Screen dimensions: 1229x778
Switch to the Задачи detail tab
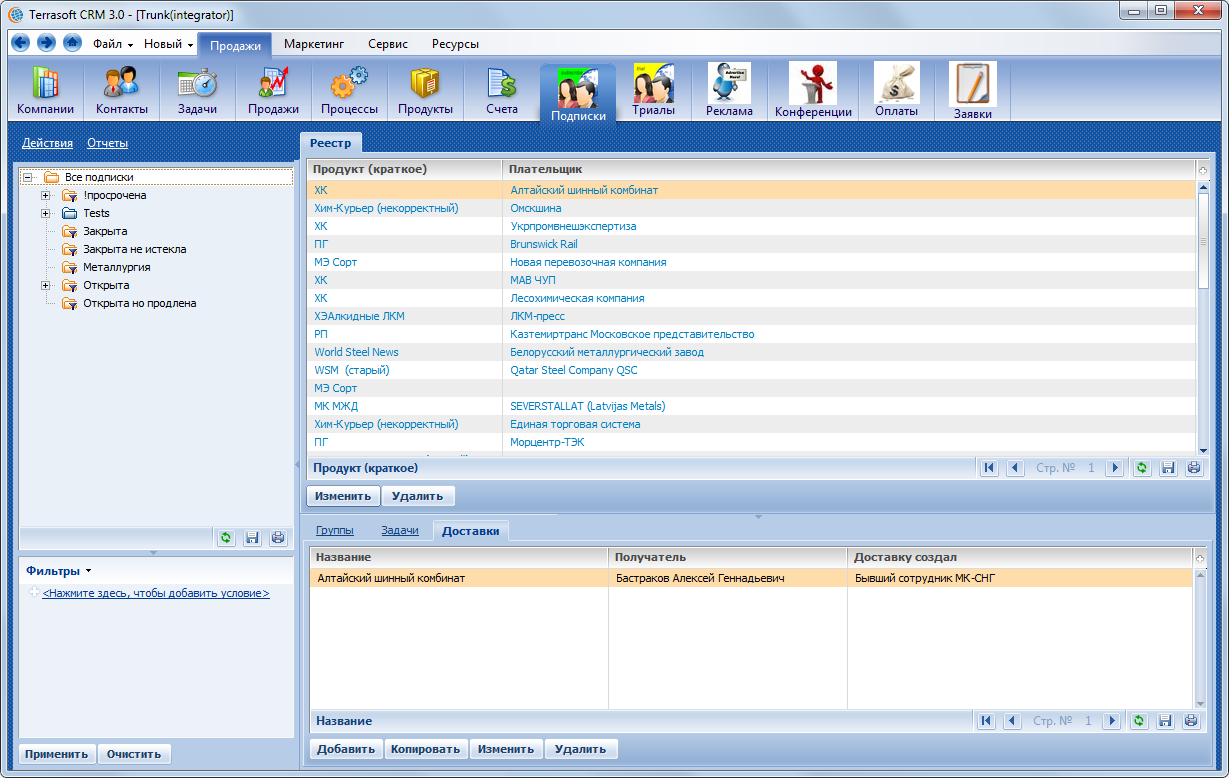pos(400,531)
